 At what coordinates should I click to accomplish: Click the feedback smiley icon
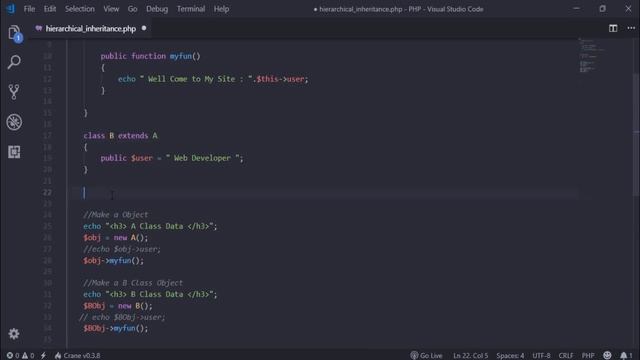pyautogui.click(x=607, y=356)
